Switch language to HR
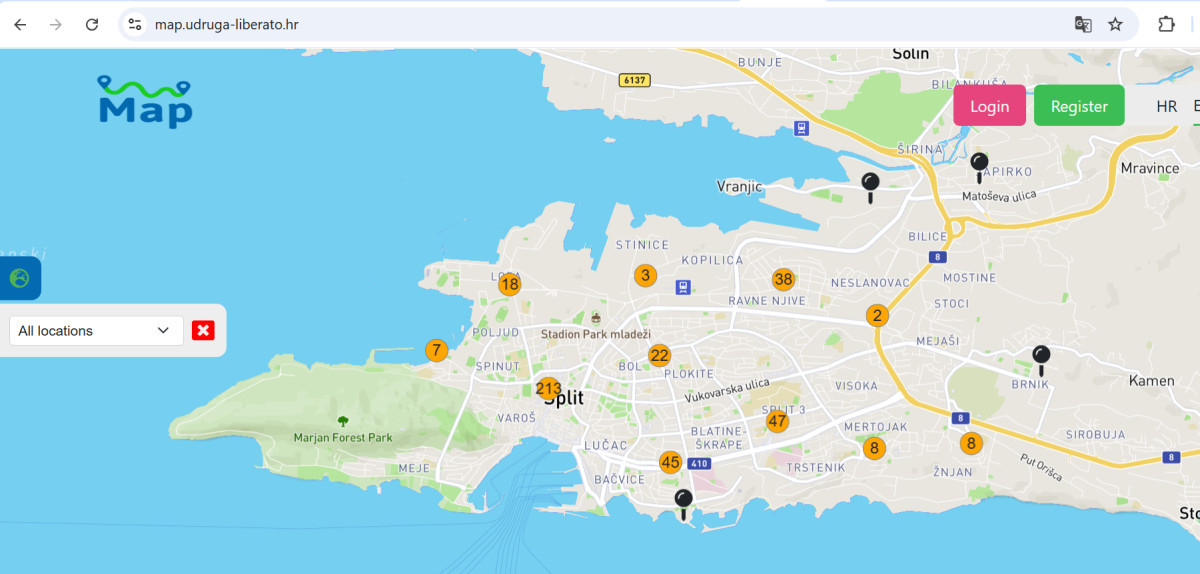 point(1166,106)
